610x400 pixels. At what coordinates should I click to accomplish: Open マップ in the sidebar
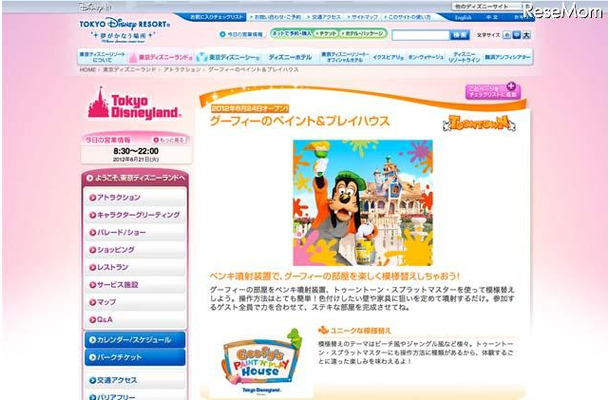tap(135, 302)
